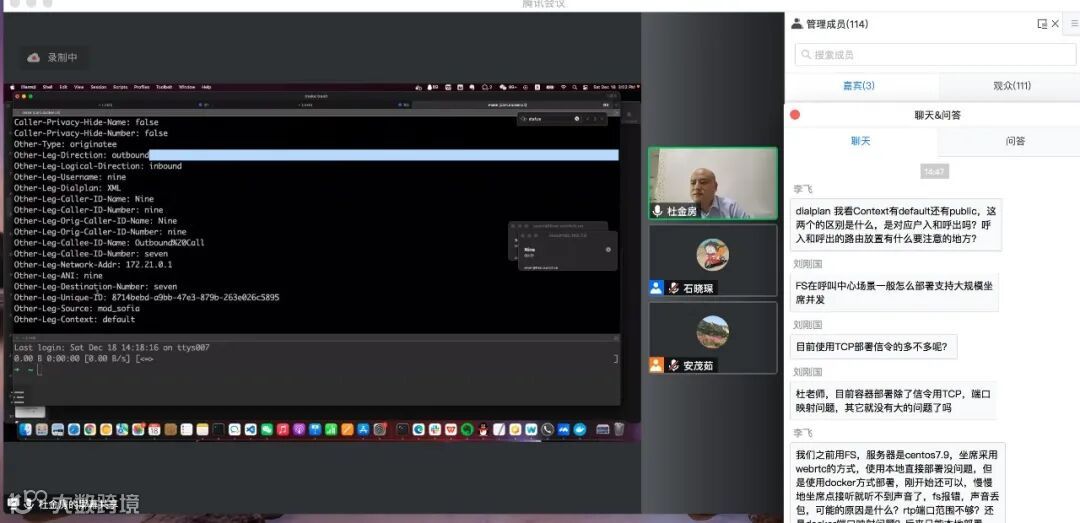The image size is (1080, 523).
Task: Click the 16:47 chat timestamp
Action: click(935, 172)
